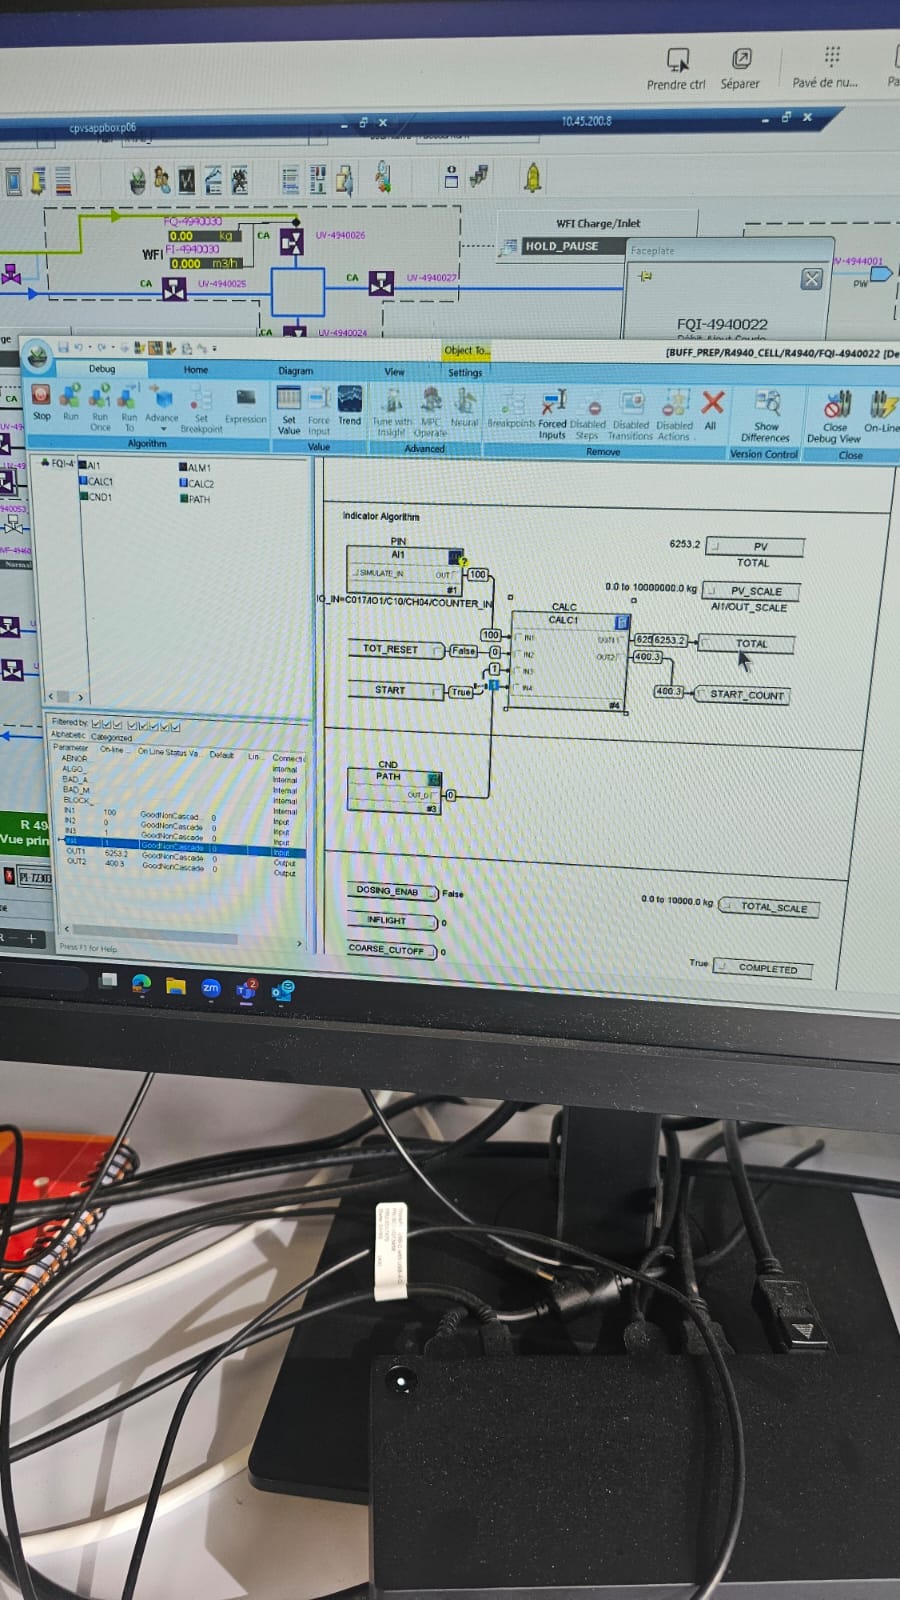Toggle the last Filtered by checkbox
The width and height of the screenshot is (900, 1600).
[x=176, y=726]
